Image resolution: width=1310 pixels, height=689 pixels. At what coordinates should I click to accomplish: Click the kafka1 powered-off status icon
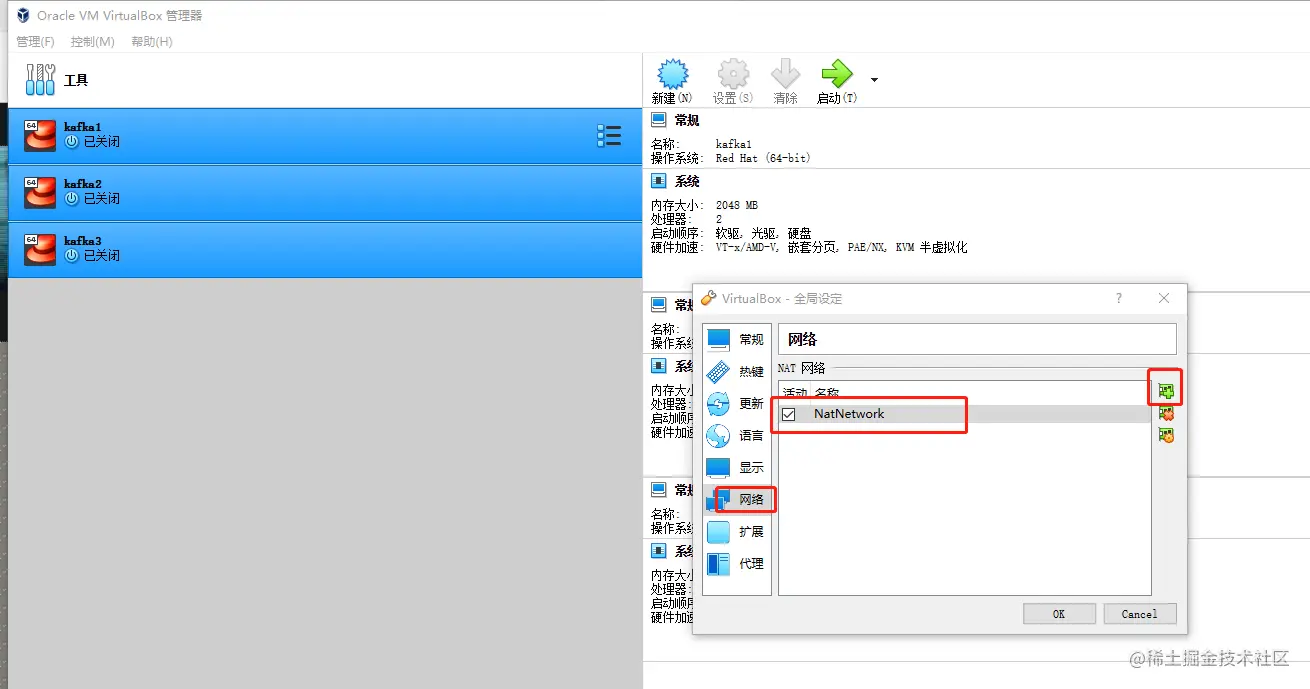pyautogui.click(x=71, y=142)
